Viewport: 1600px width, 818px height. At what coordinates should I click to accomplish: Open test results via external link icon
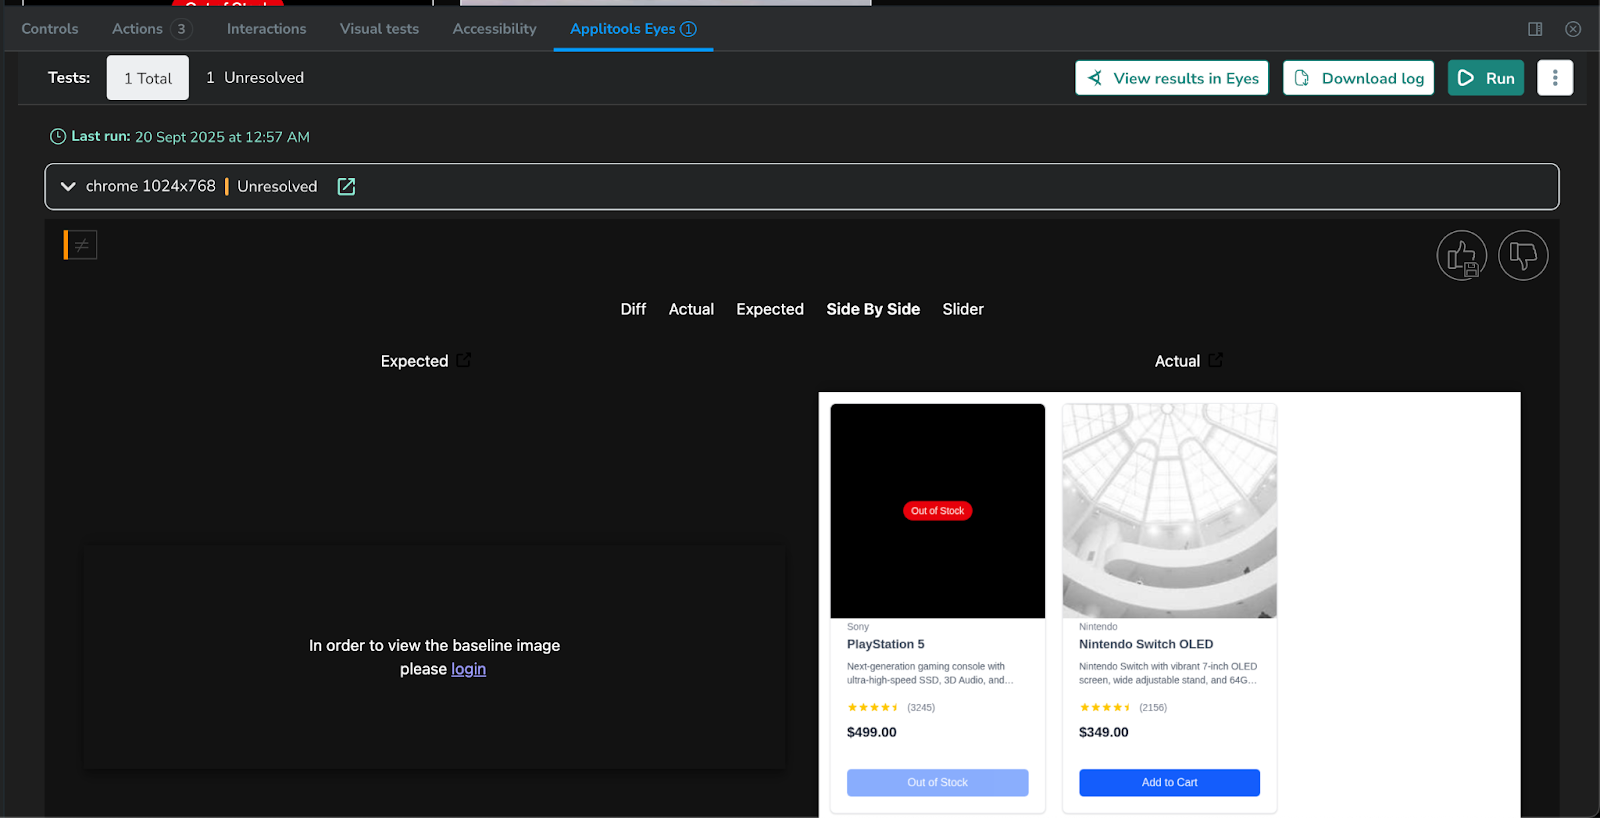click(346, 186)
